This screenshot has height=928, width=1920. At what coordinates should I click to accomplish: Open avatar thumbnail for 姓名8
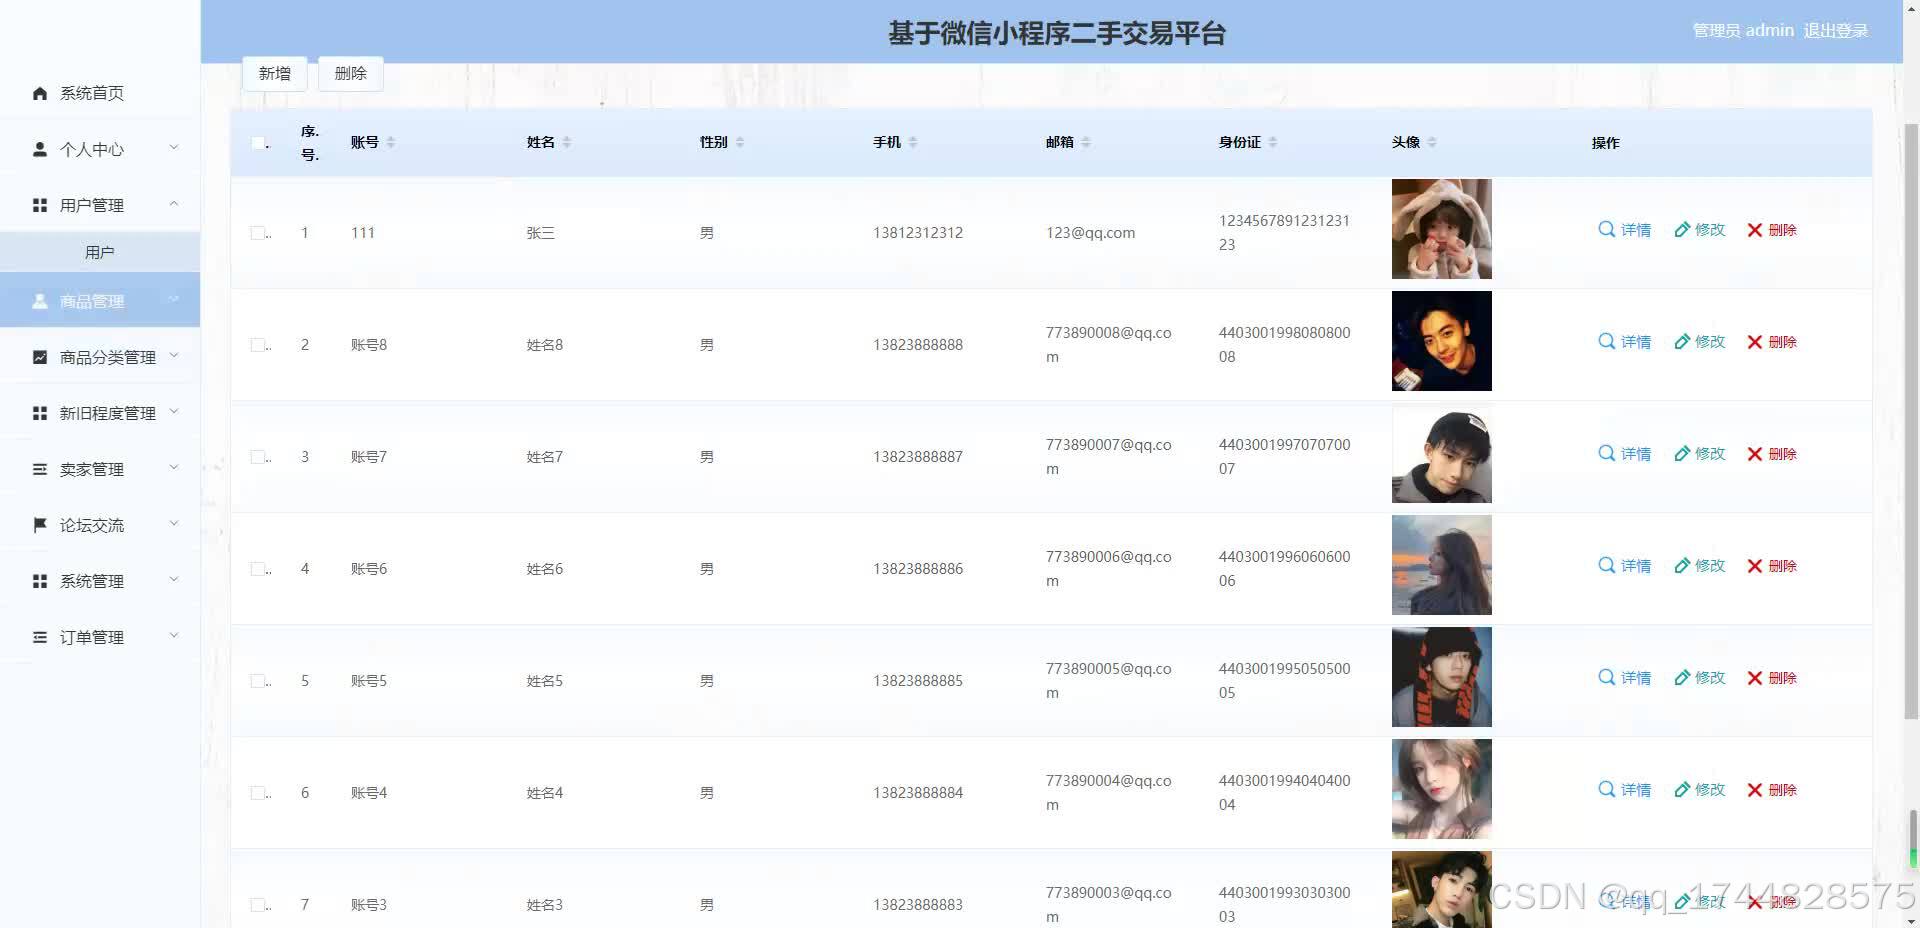tap(1442, 341)
